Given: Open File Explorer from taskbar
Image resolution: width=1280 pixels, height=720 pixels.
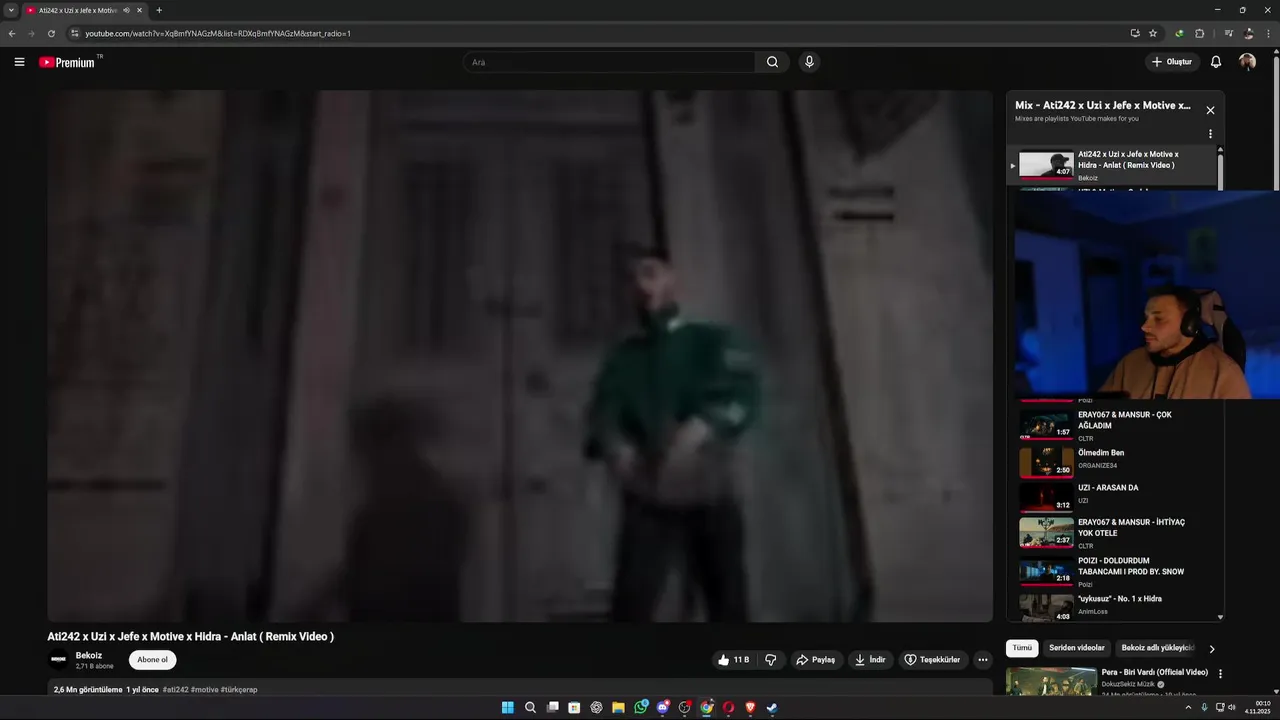Looking at the screenshot, I should pos(619,707).
